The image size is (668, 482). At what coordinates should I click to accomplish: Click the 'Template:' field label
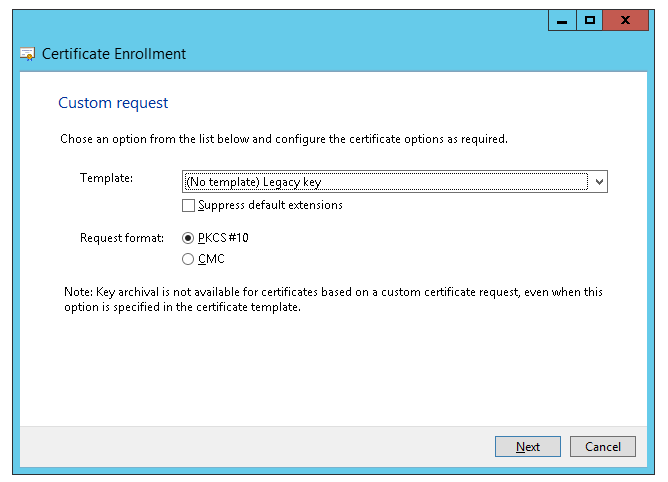pyautogui.click(x=106, y=178)
